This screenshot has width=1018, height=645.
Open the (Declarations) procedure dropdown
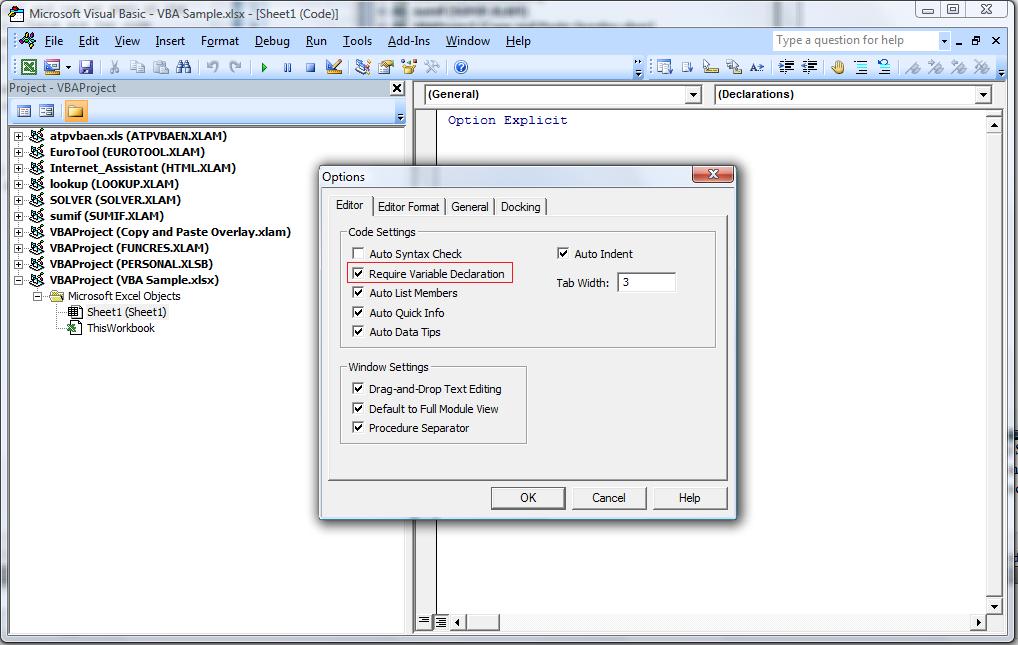(x=984, y=95)
